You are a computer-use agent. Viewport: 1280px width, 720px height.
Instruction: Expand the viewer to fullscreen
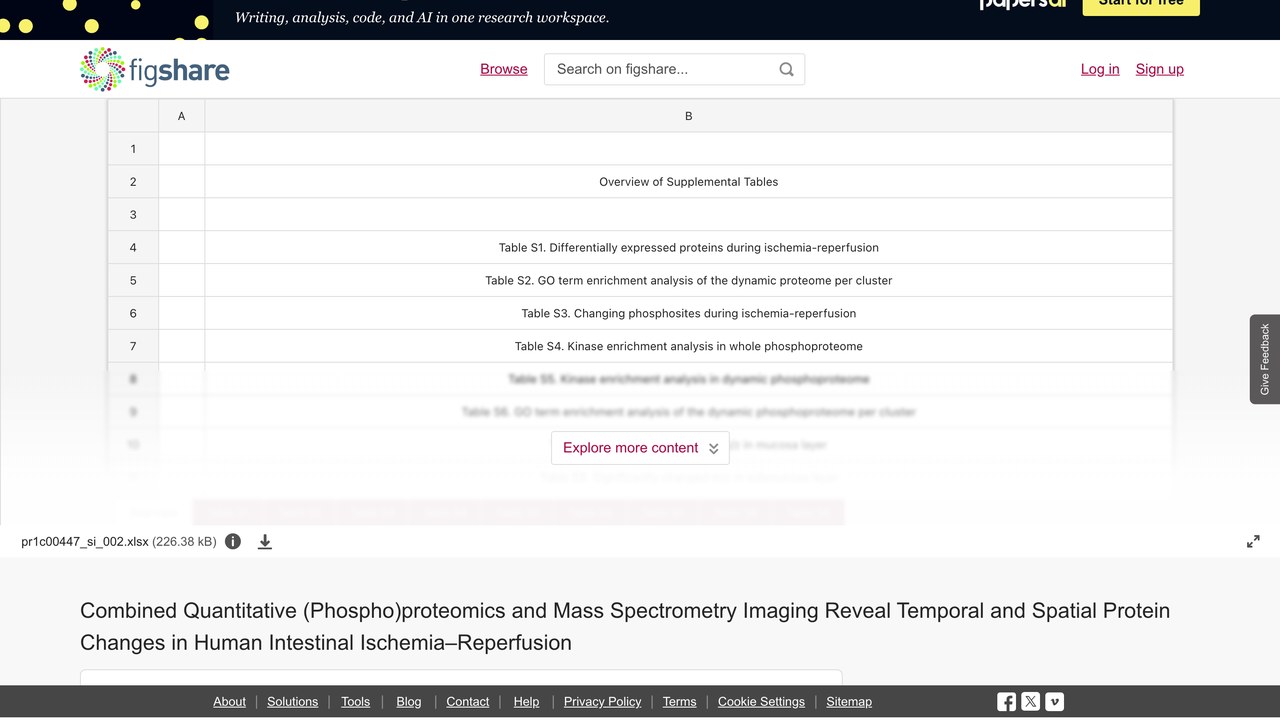coord(1253,541)
